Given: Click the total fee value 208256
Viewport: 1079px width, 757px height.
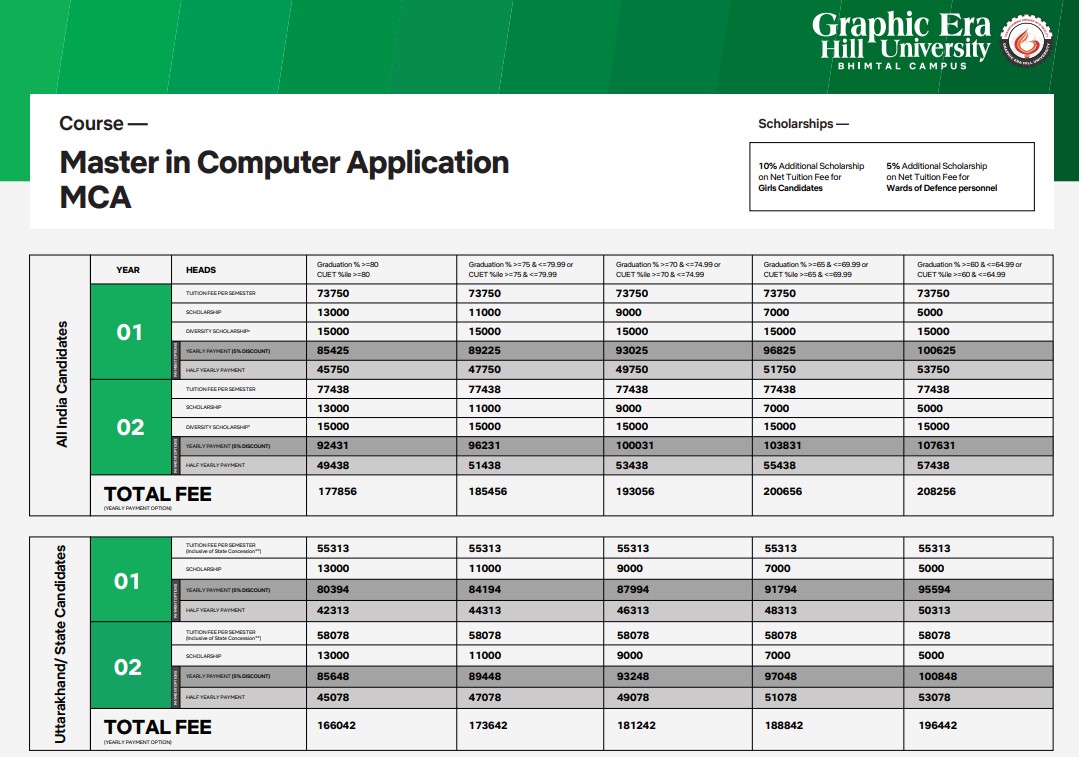Looking at the screenshot, I should point(937,492).
